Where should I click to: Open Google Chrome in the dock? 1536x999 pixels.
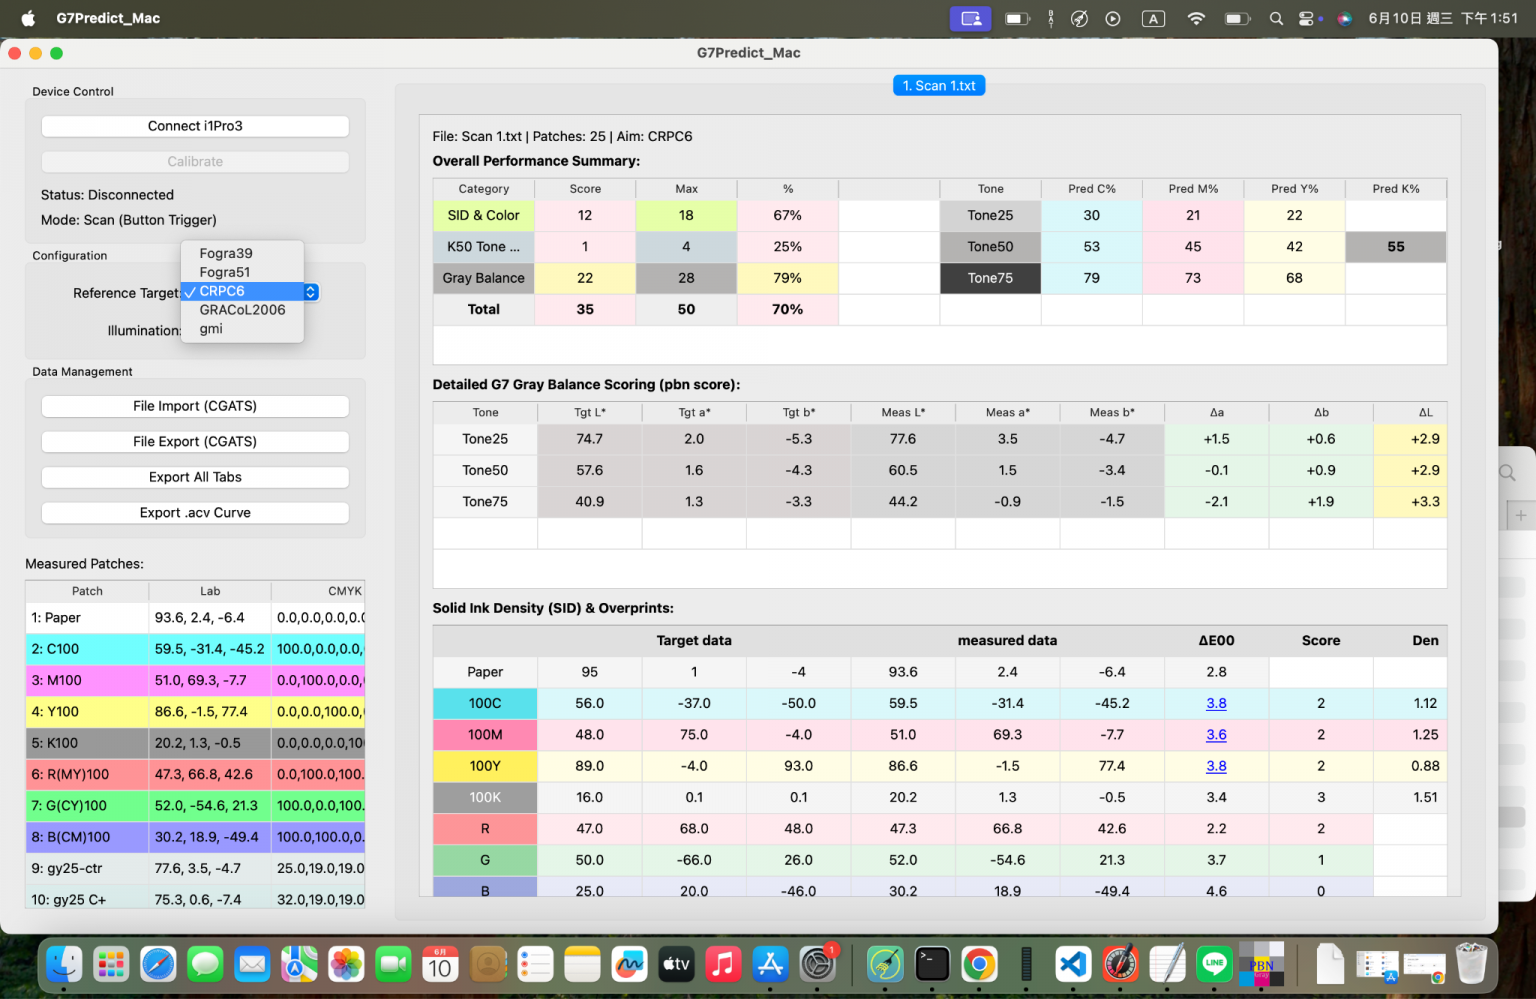point(979,965)
